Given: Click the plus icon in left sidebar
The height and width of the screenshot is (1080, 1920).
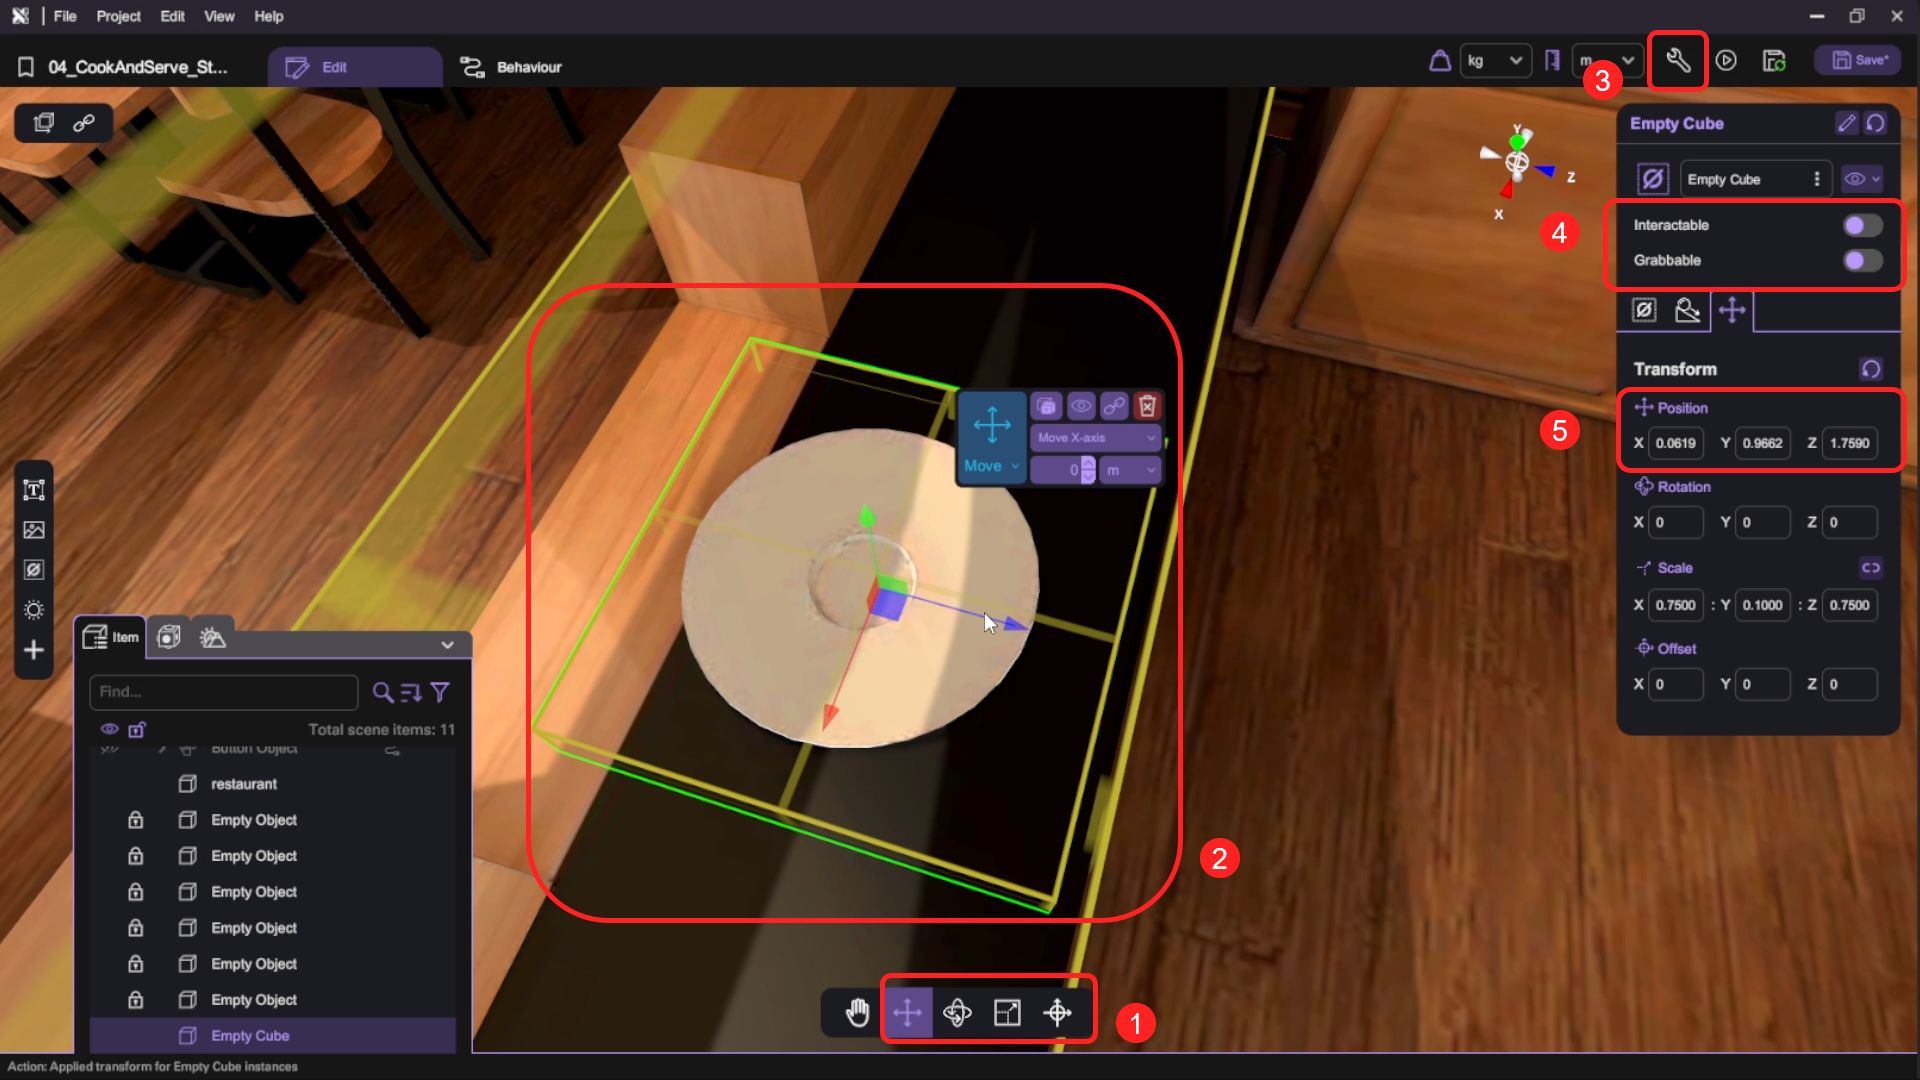Looking at the screenshot, I should [34, 650].
